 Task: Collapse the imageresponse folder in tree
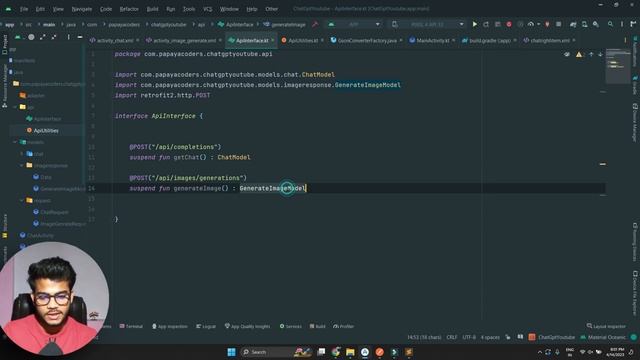pyautogui.click(x=22, y=165)
